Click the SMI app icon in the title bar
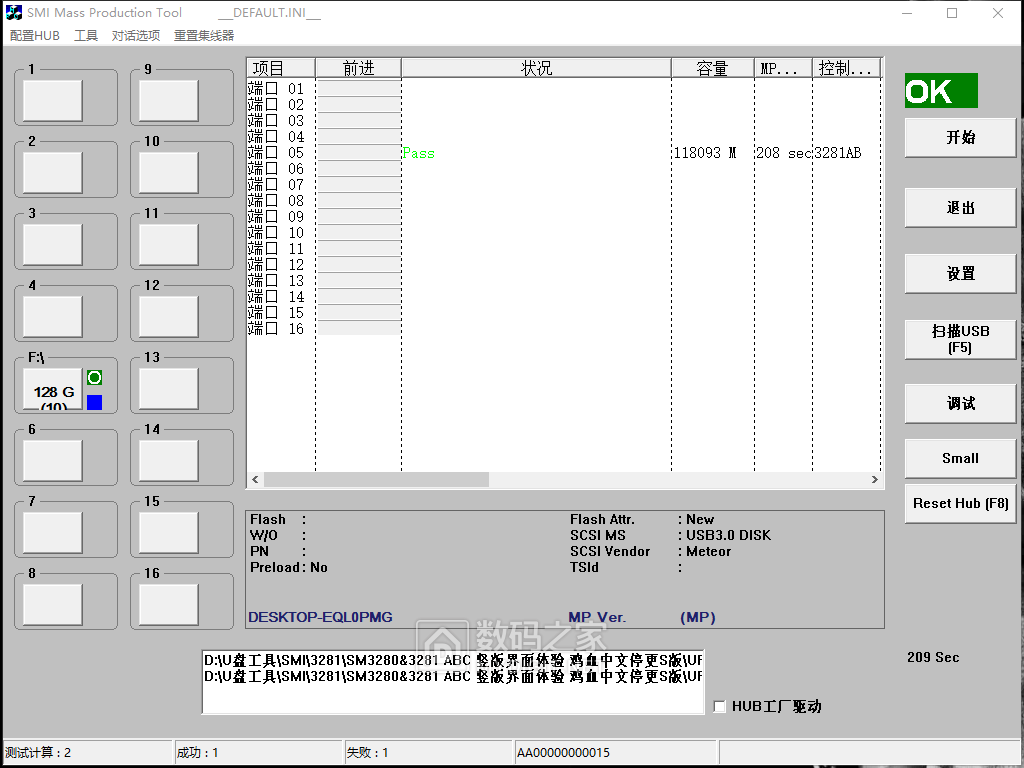 [x=13, y=13]
